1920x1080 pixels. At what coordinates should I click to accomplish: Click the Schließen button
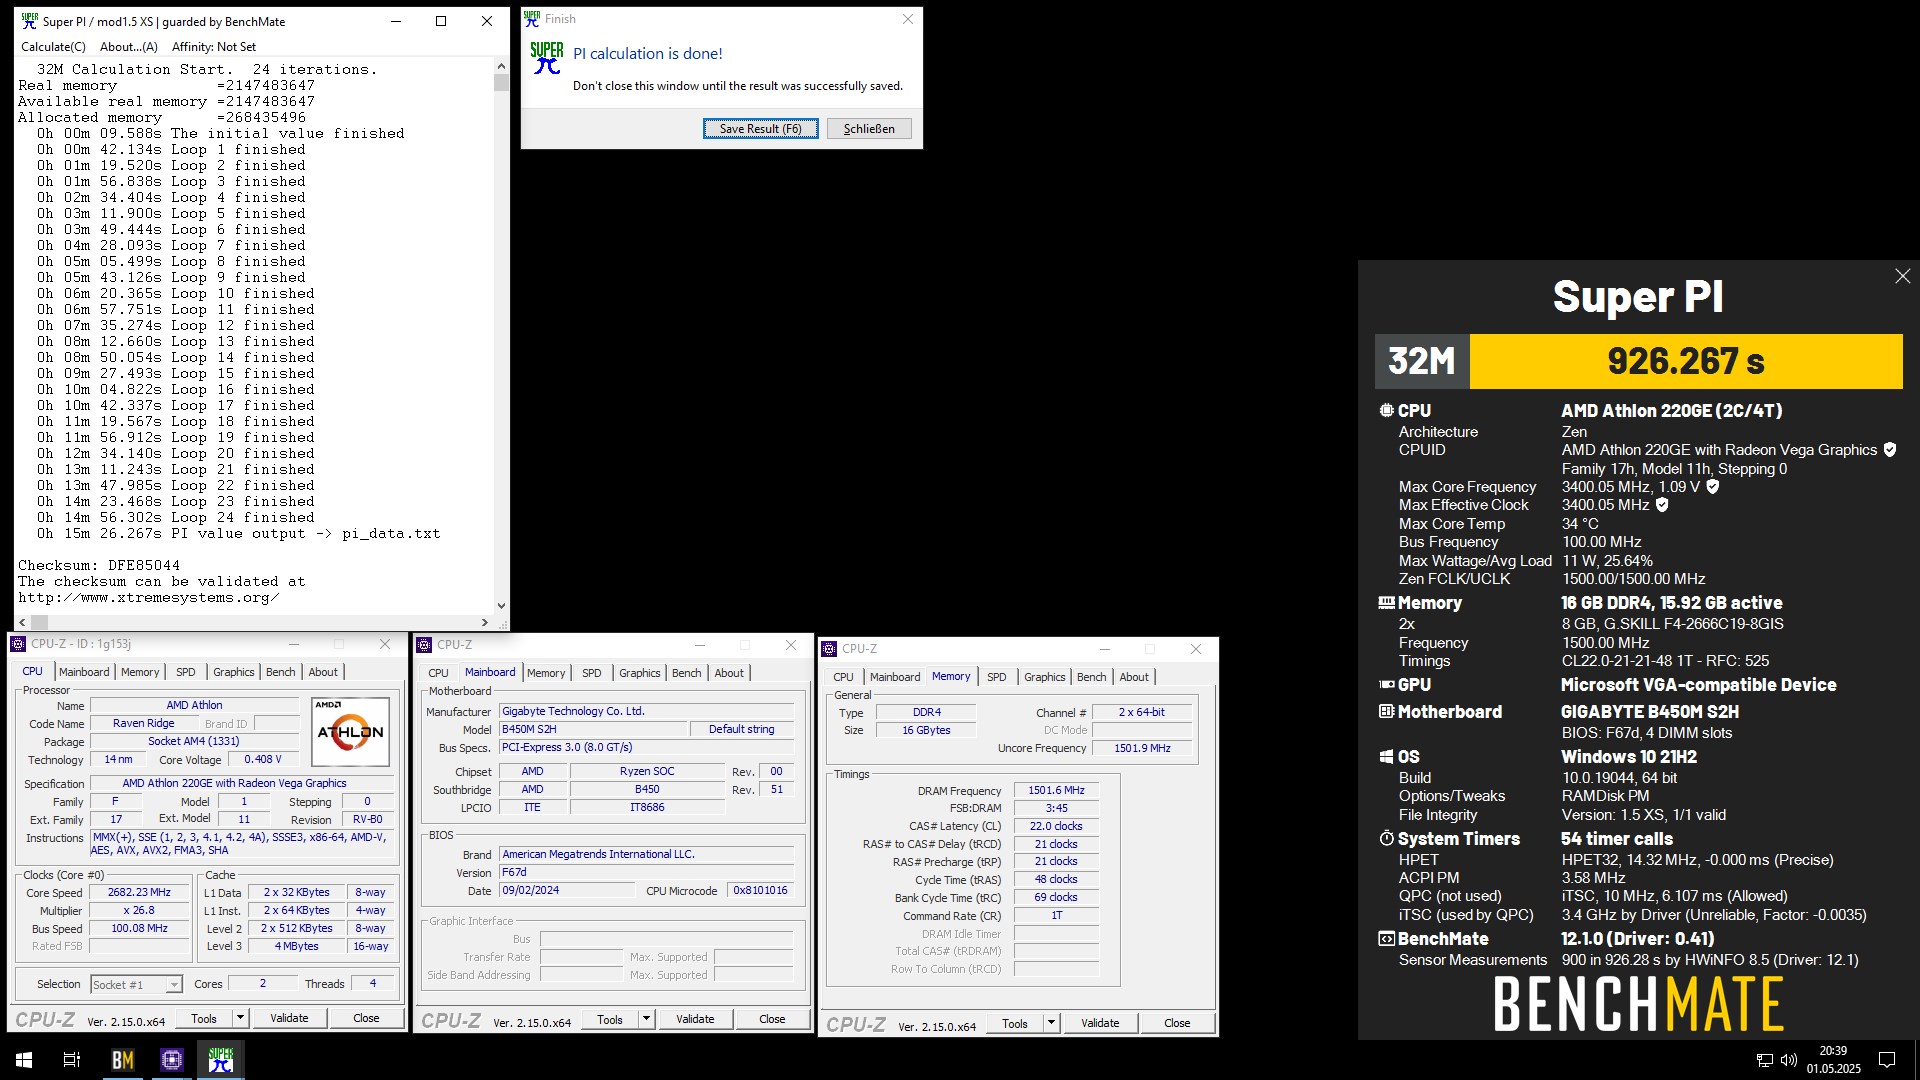tap(869, 128)
